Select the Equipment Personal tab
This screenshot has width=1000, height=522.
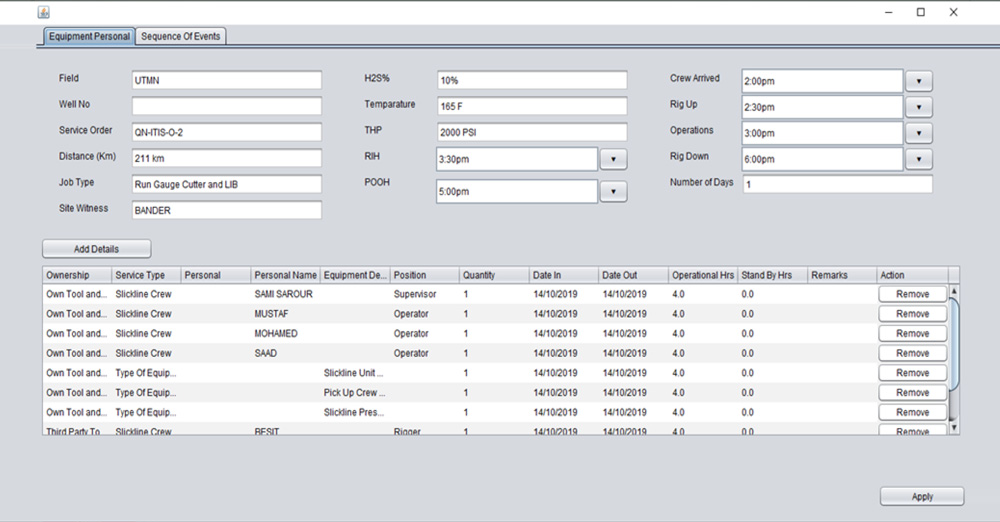pyautogui.click(x=89, y=37)
